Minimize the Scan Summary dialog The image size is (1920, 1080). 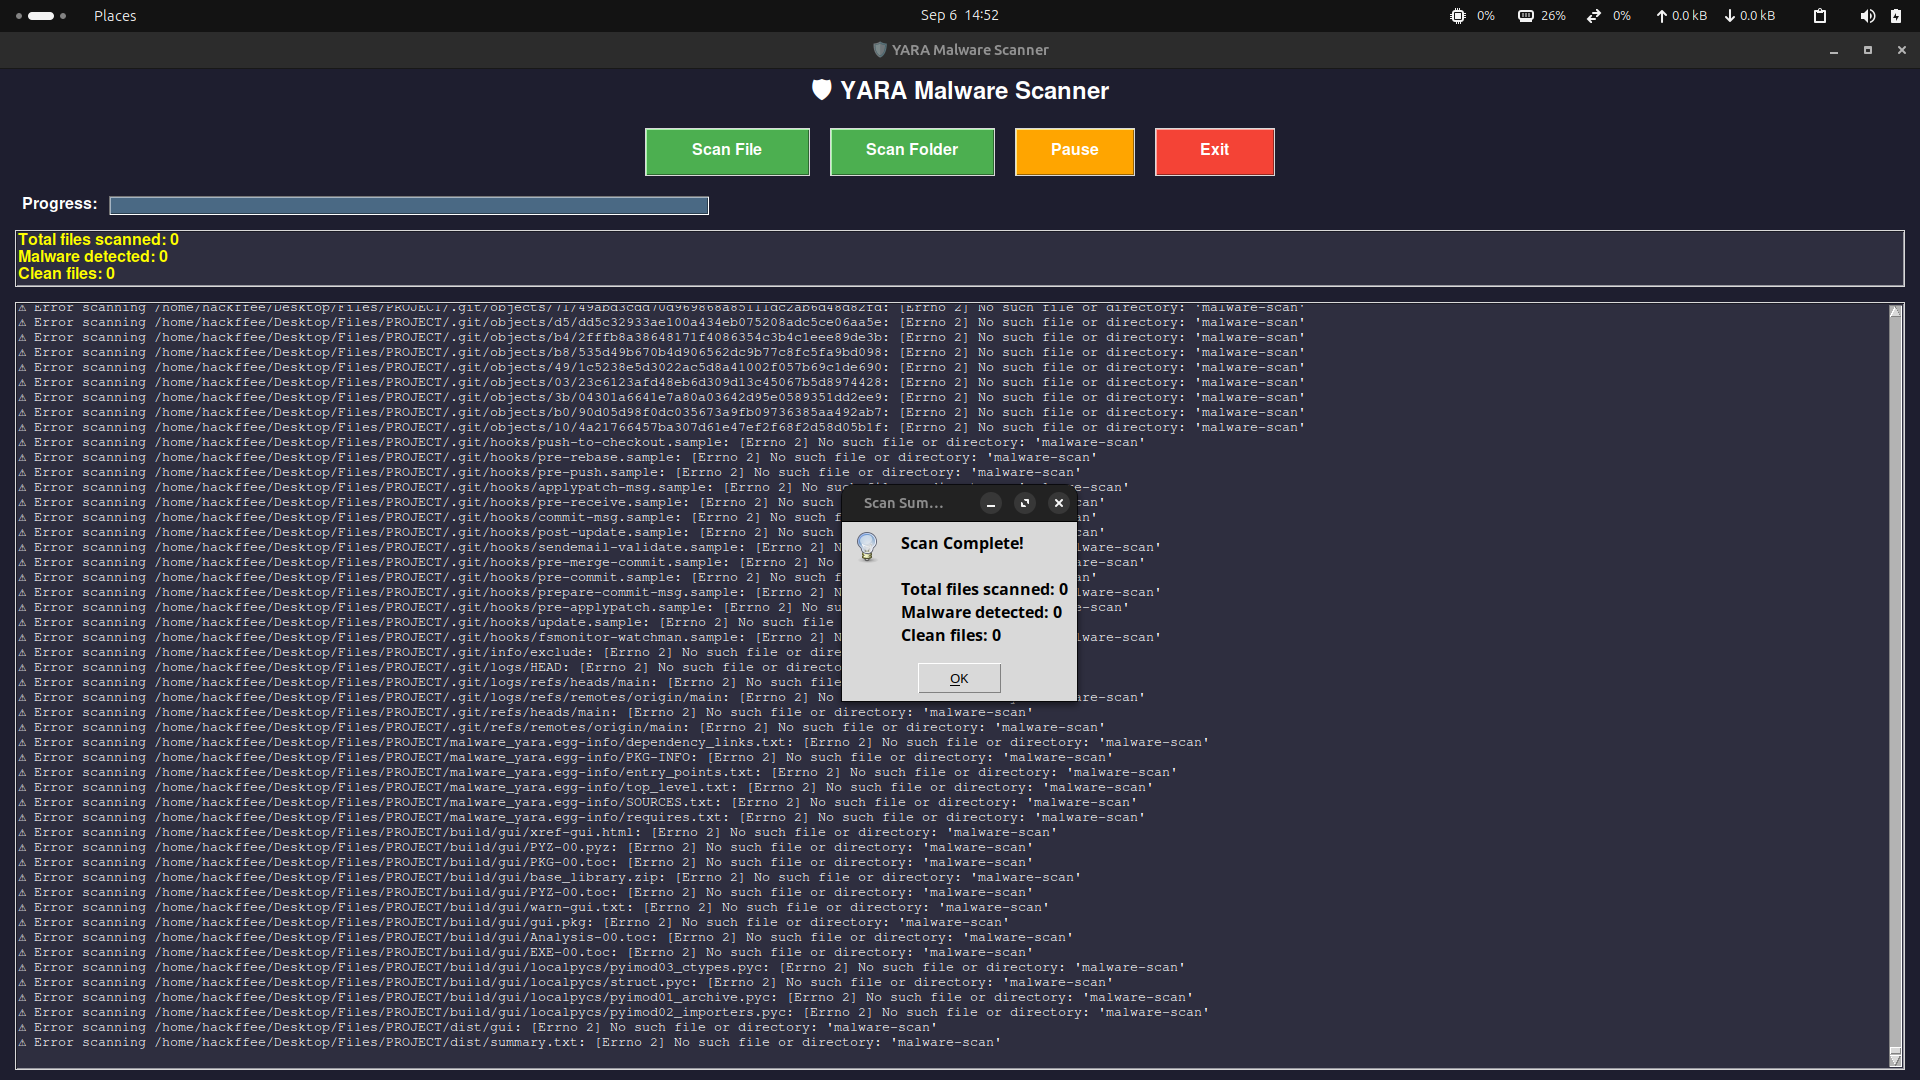tap(991, 503)
